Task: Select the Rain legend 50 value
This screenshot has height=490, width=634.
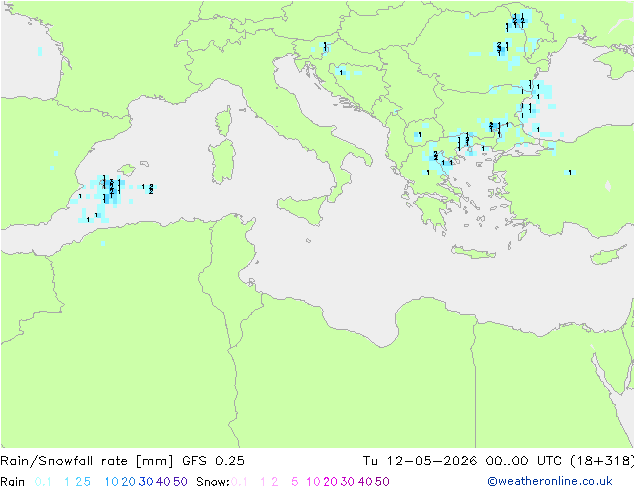Action: [180, 482]
